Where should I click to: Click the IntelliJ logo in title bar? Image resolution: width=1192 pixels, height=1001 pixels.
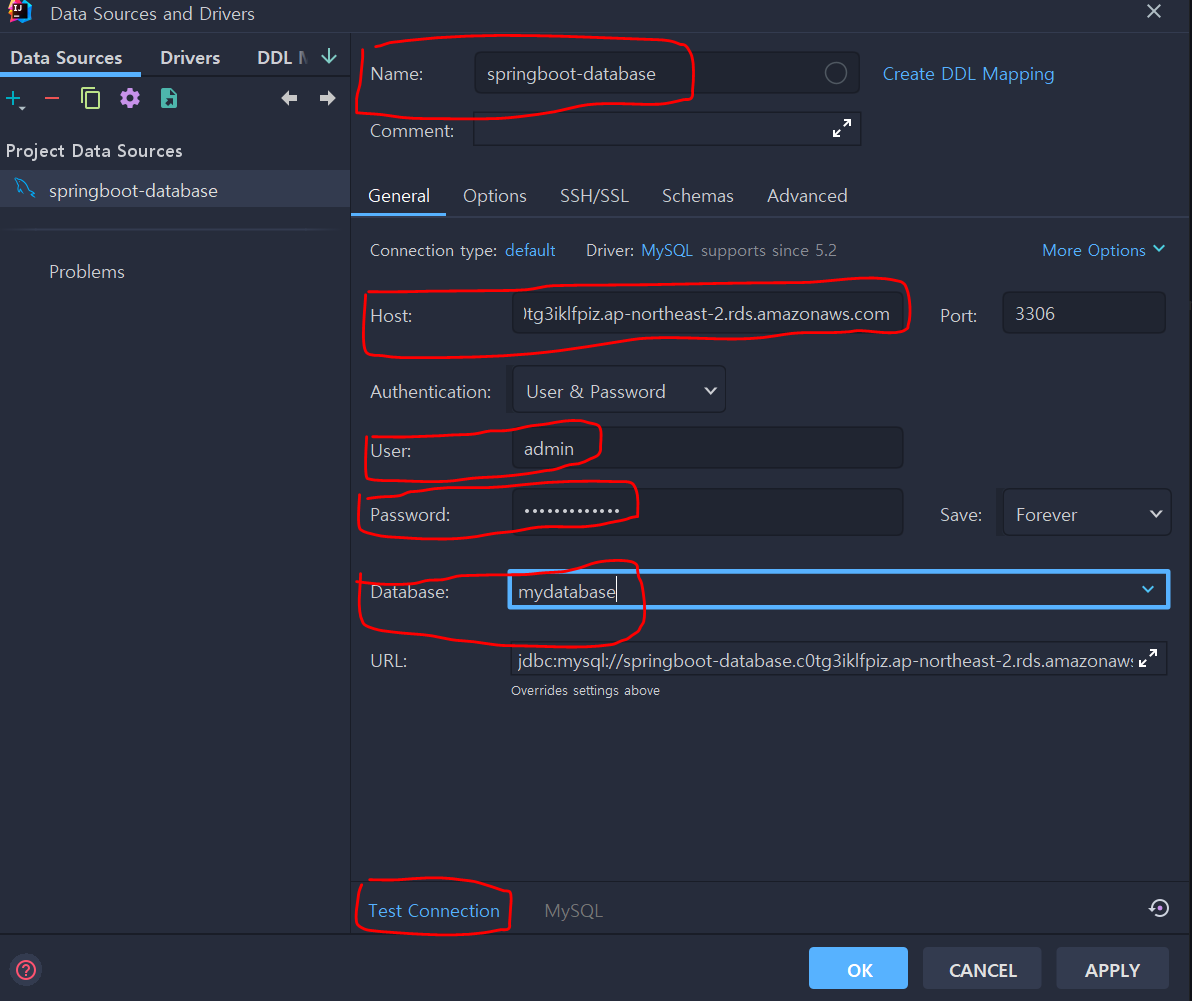coord(20,12)
